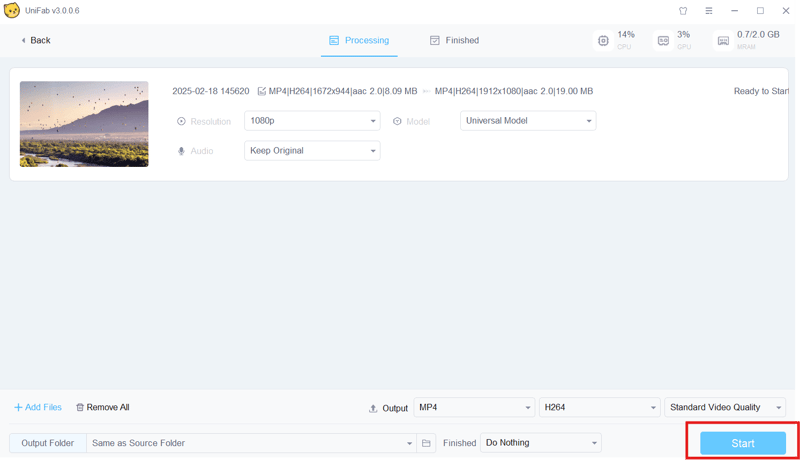Click the trash icon to Remove All

pyautogui.click(x=80, y=407)
